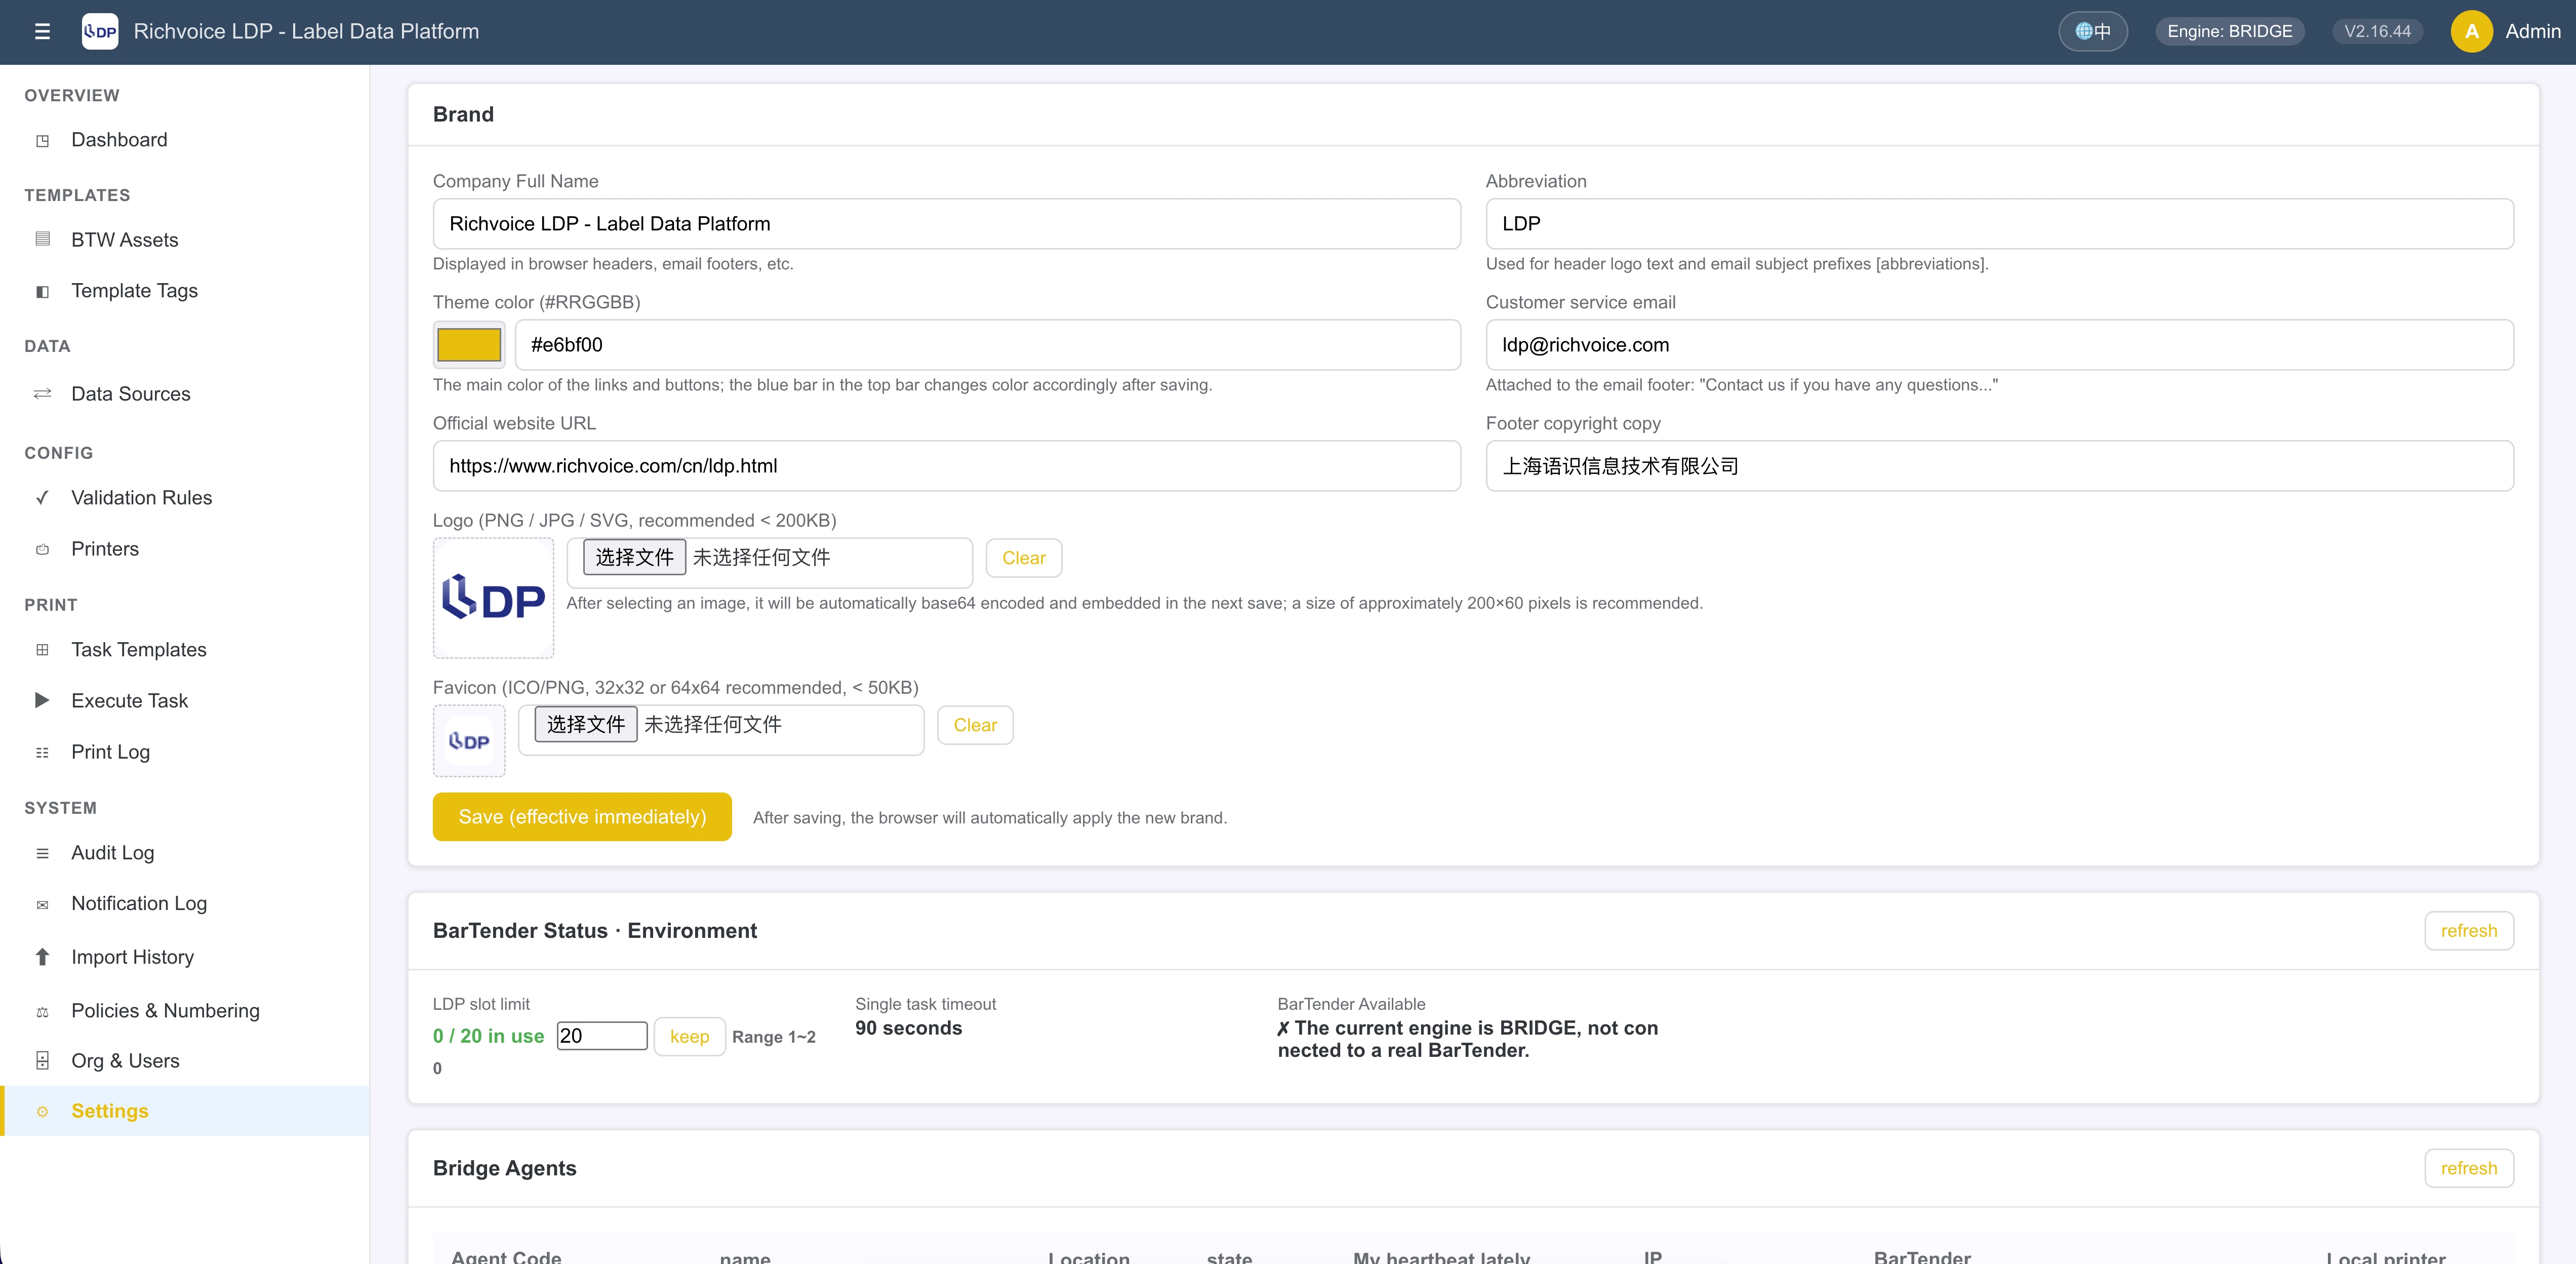Choose a Logo file to upload
2576x1264 pixels.
coord(634,558)
